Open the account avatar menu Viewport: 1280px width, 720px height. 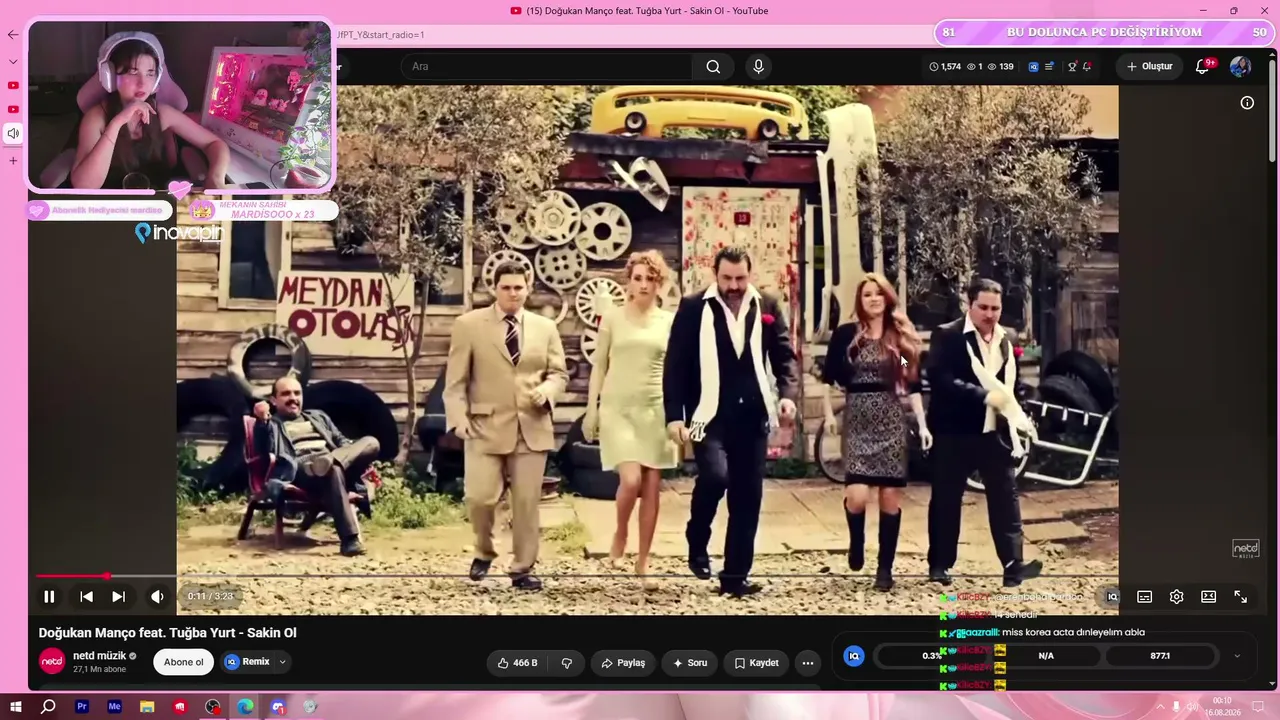point(1240,66)
